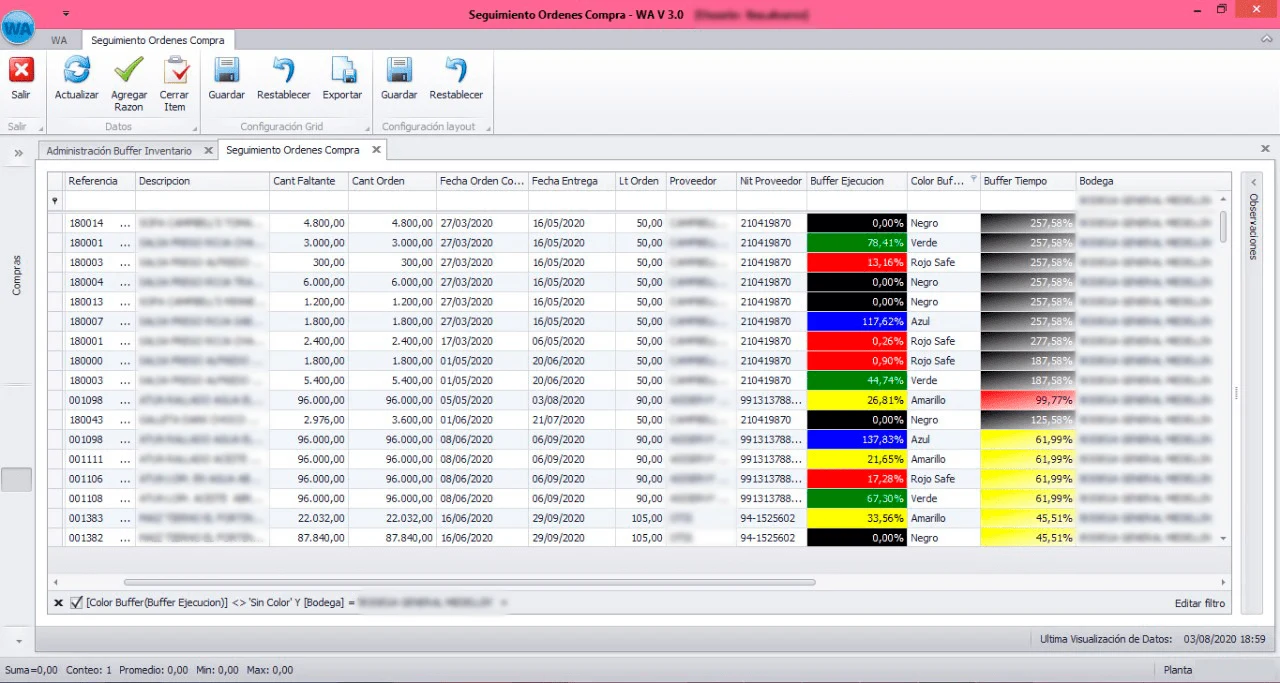Open the WA ribbon tab
The image size is (1280, 683).
59,40
